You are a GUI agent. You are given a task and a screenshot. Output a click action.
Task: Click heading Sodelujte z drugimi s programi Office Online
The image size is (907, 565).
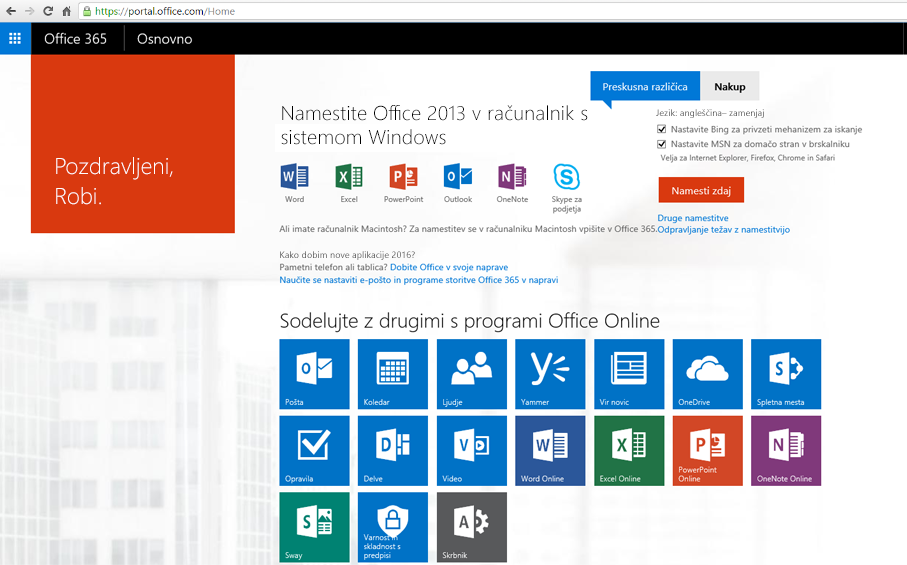[470, 320]
